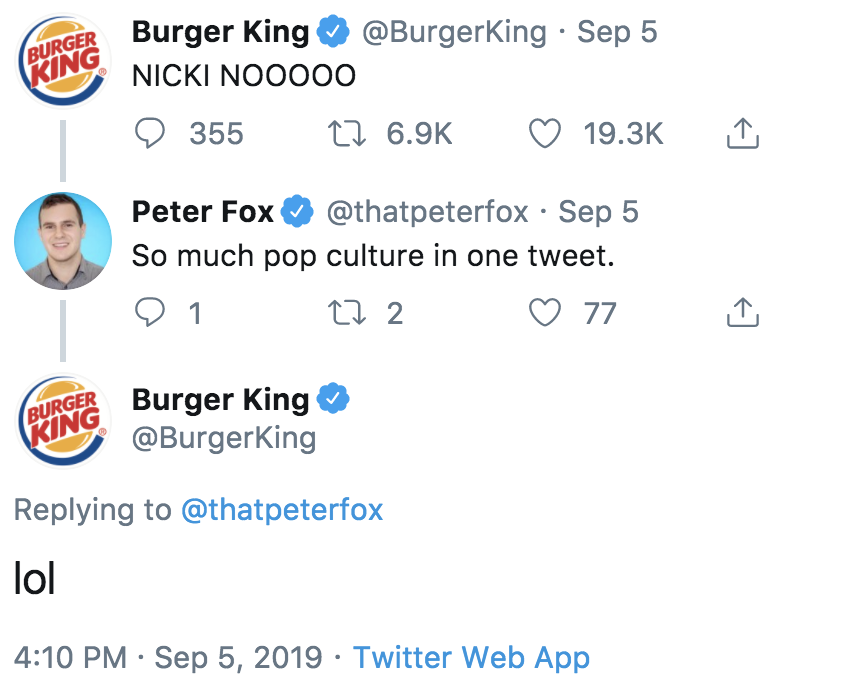Click the Peter Fox display name
The width and height of the screenshot is (866, 688).
click(202, 212)
